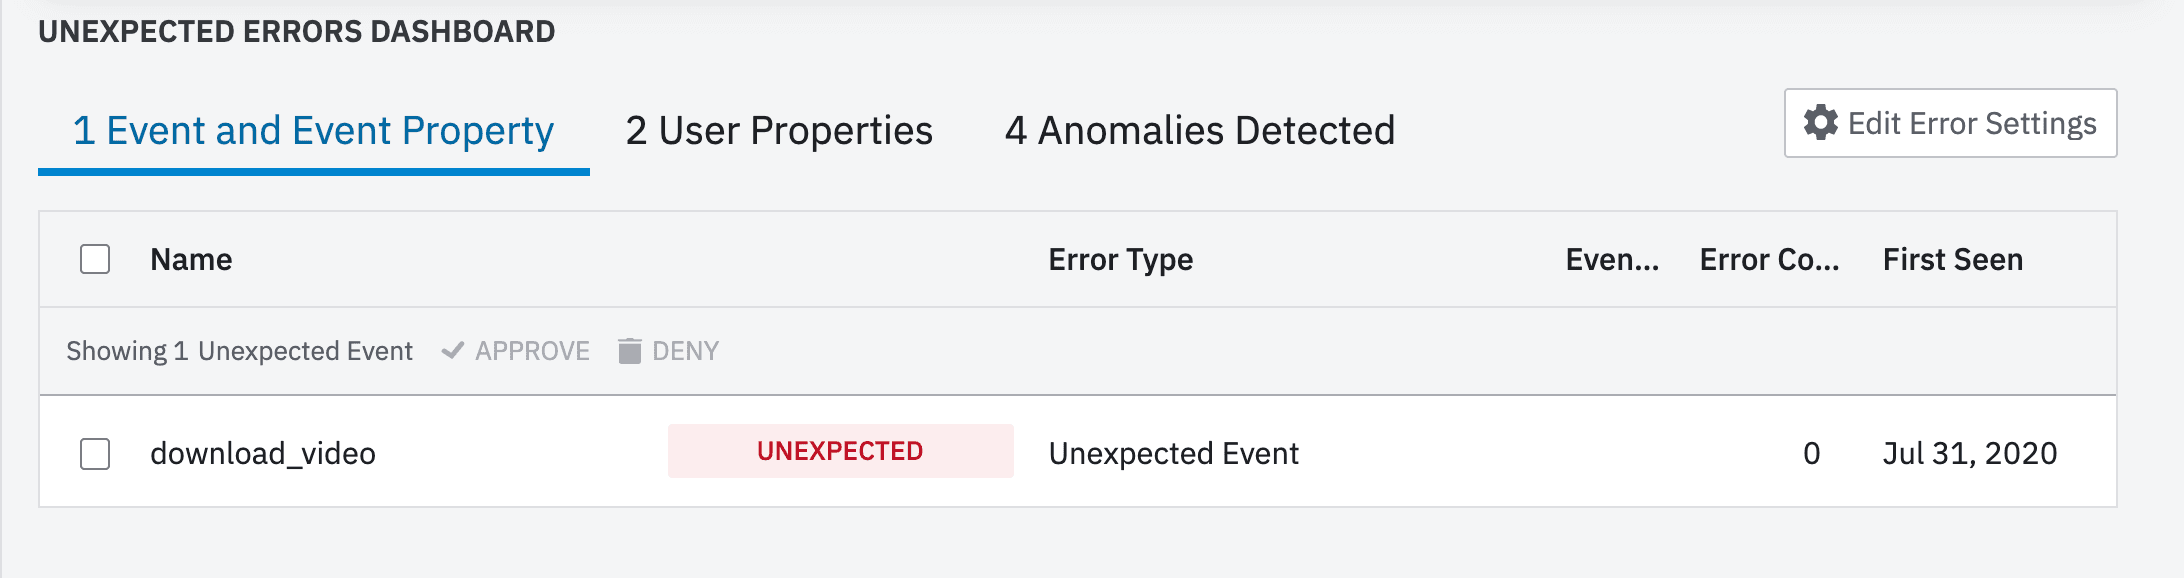Switch to the 2 User Properties tab
The width and height of the screenshot is (2184, 578).
point(779,131)
